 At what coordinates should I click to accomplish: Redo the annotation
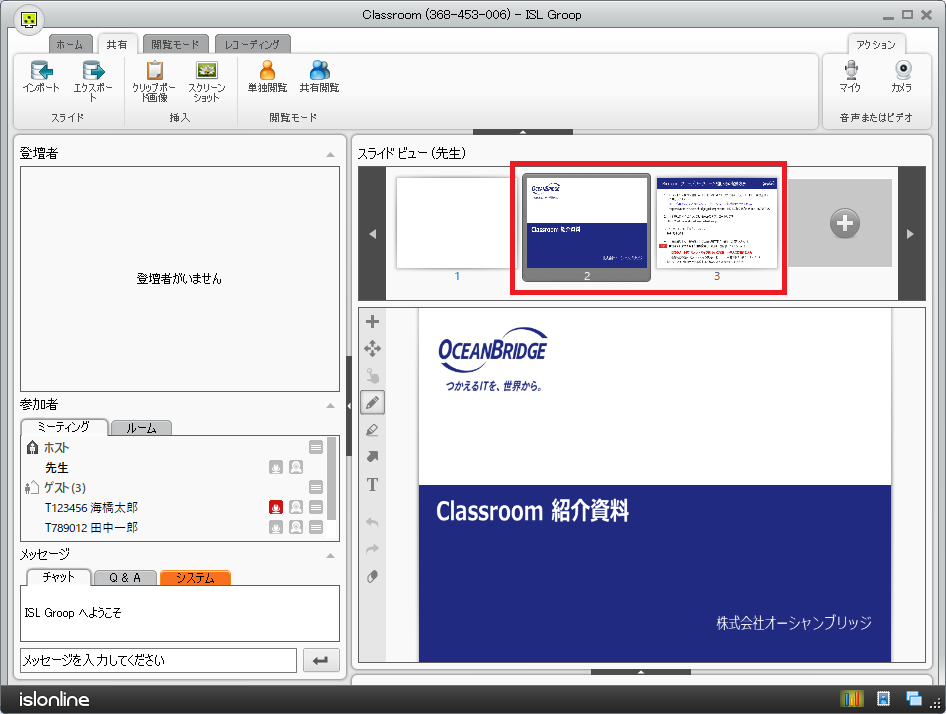point(372,549)
